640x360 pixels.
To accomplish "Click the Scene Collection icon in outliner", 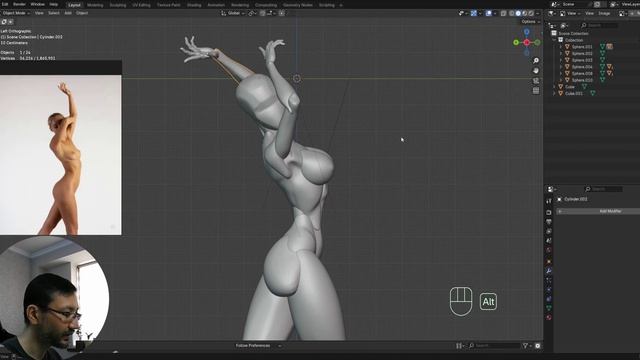I will [x=554, y=33].
